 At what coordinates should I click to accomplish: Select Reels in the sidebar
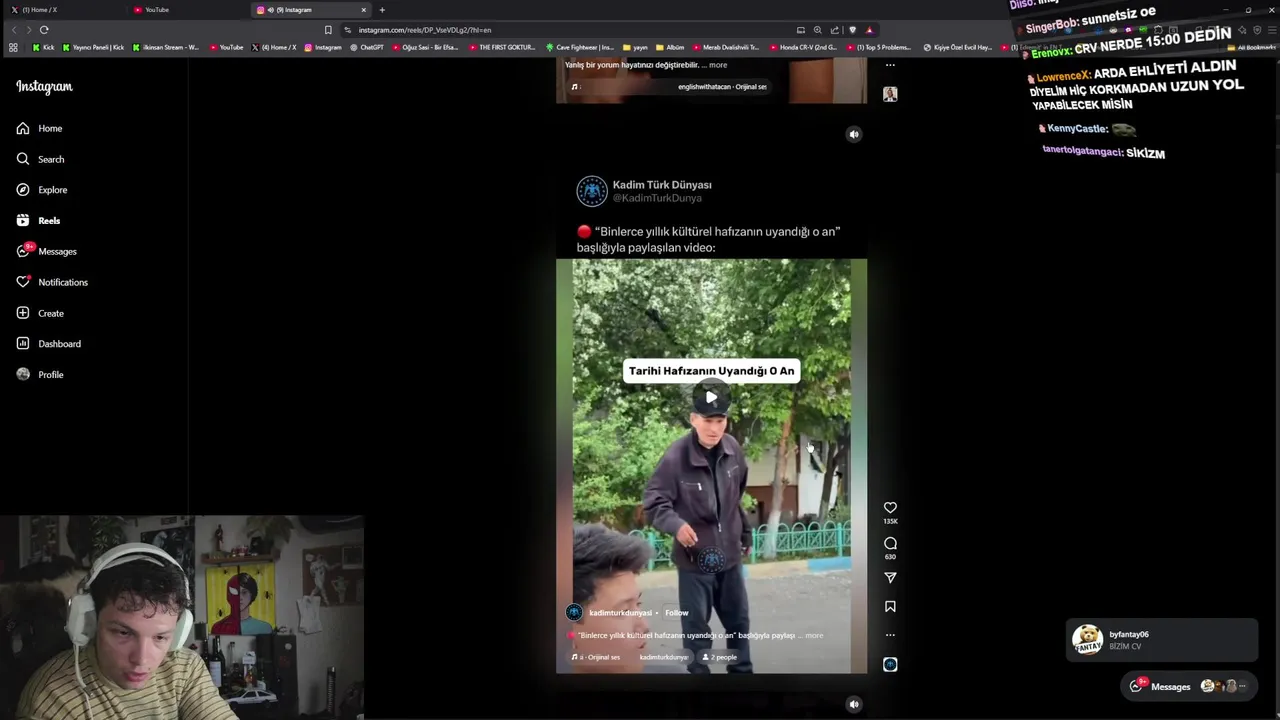(39, 220)
